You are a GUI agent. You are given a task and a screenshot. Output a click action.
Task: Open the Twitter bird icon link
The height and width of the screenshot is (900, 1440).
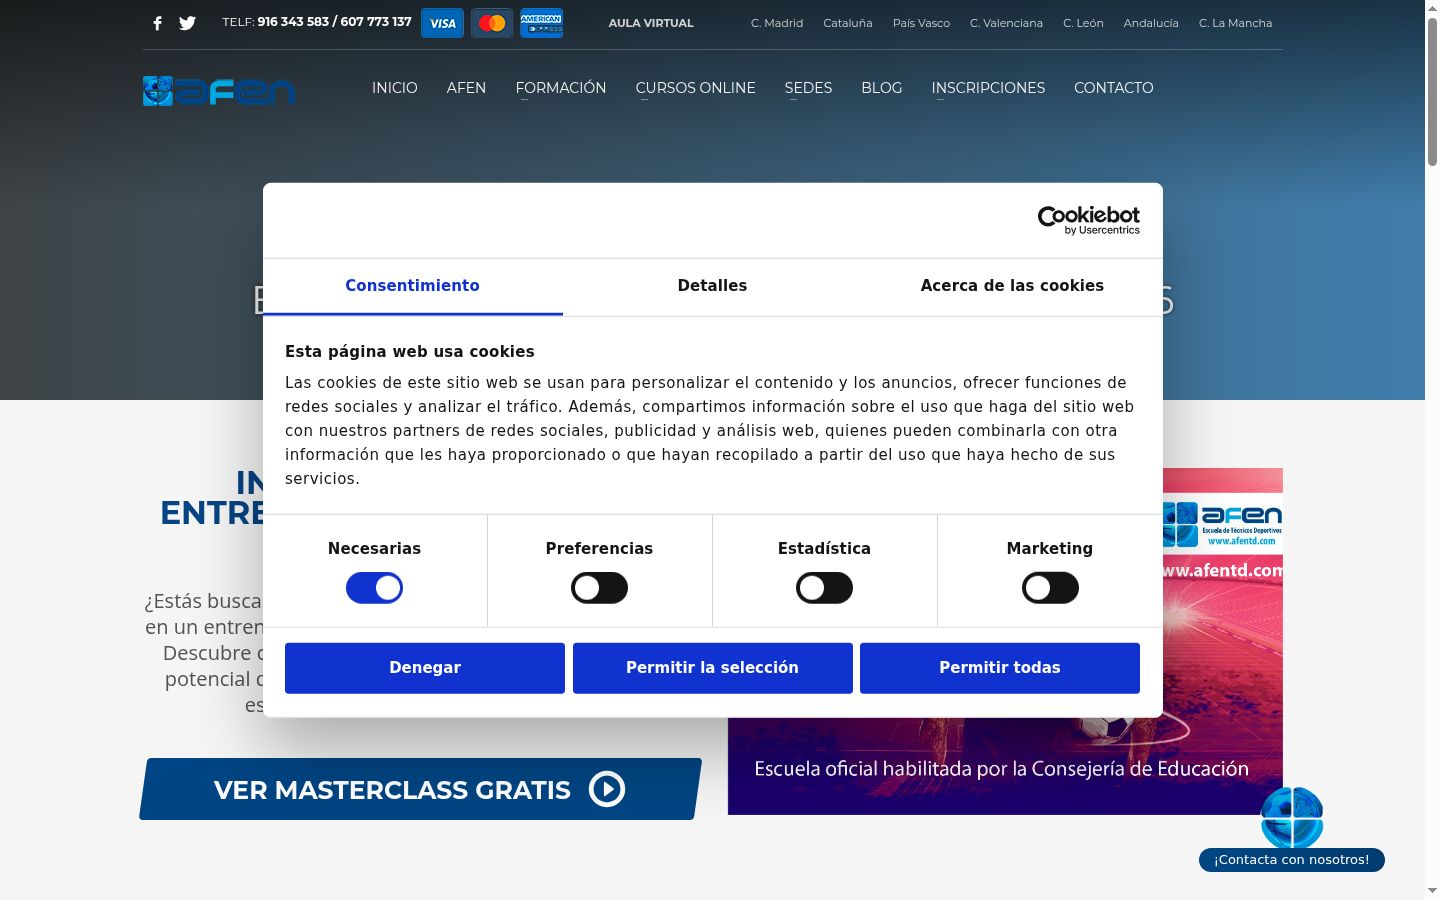coord(187,23)
